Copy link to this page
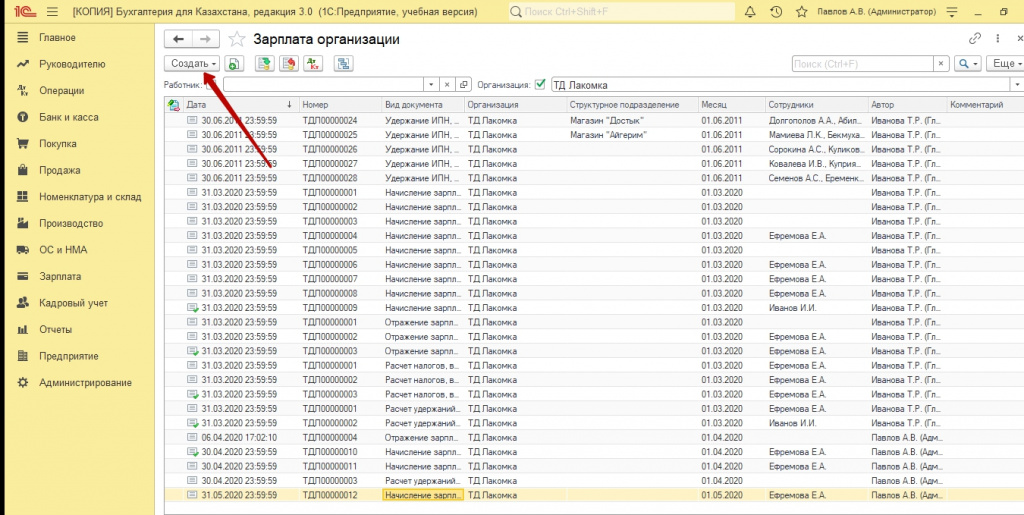This screenshot has width=1024, height=515. click(975, 39)
